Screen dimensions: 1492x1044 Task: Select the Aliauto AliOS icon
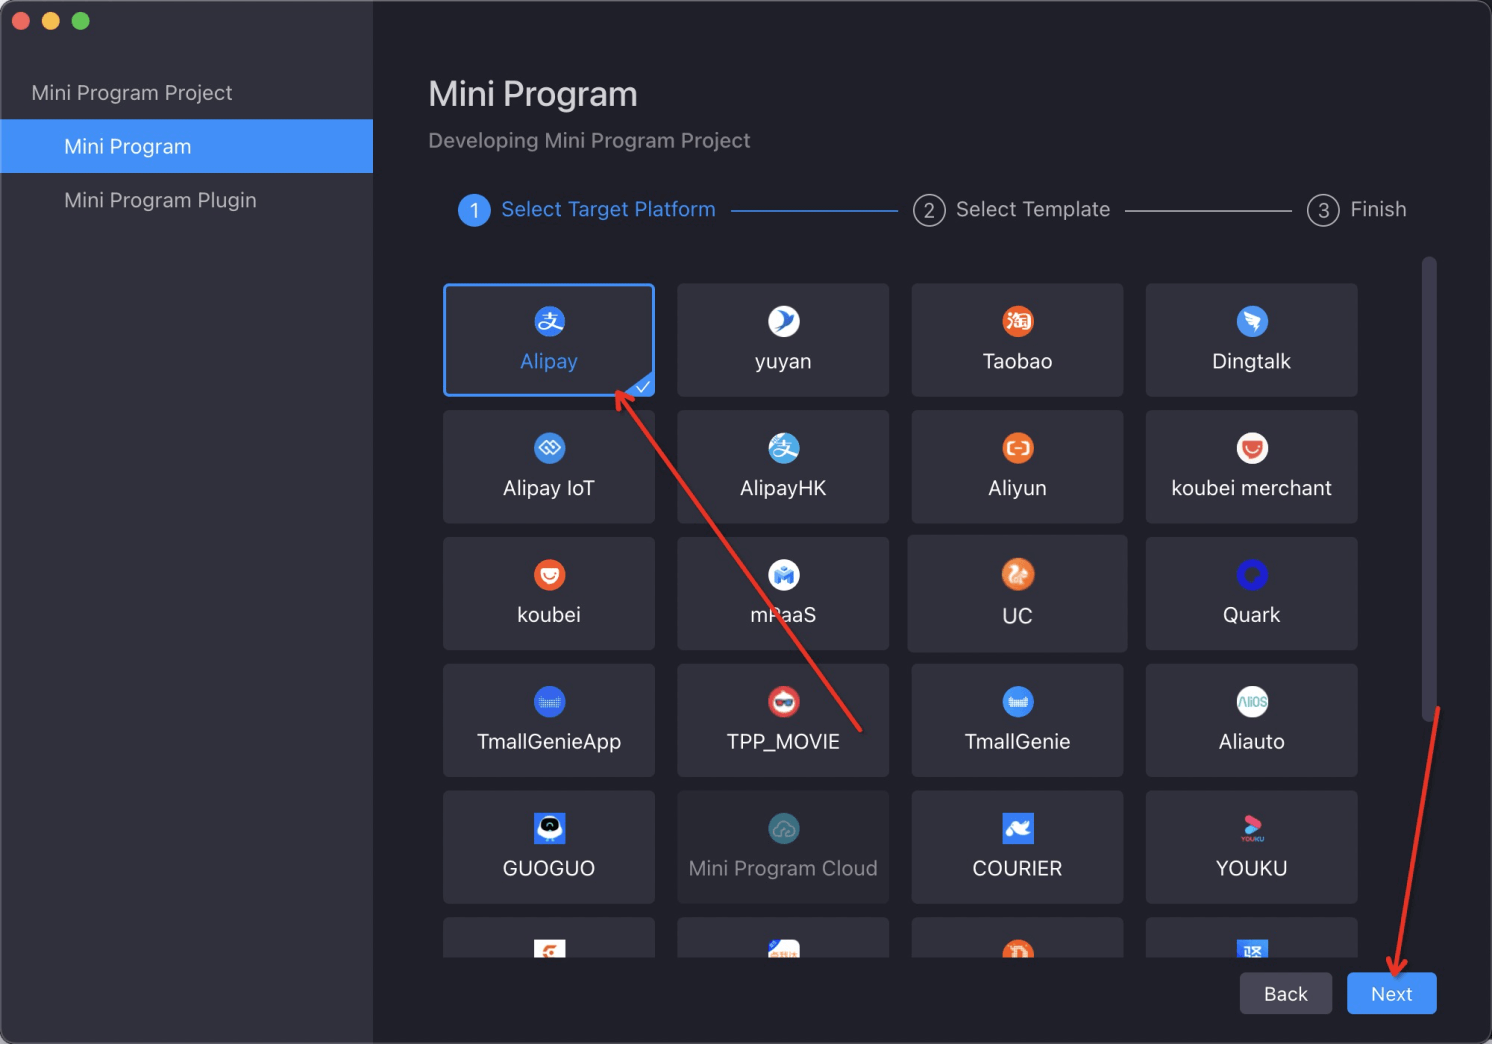tap(1252, 702)
